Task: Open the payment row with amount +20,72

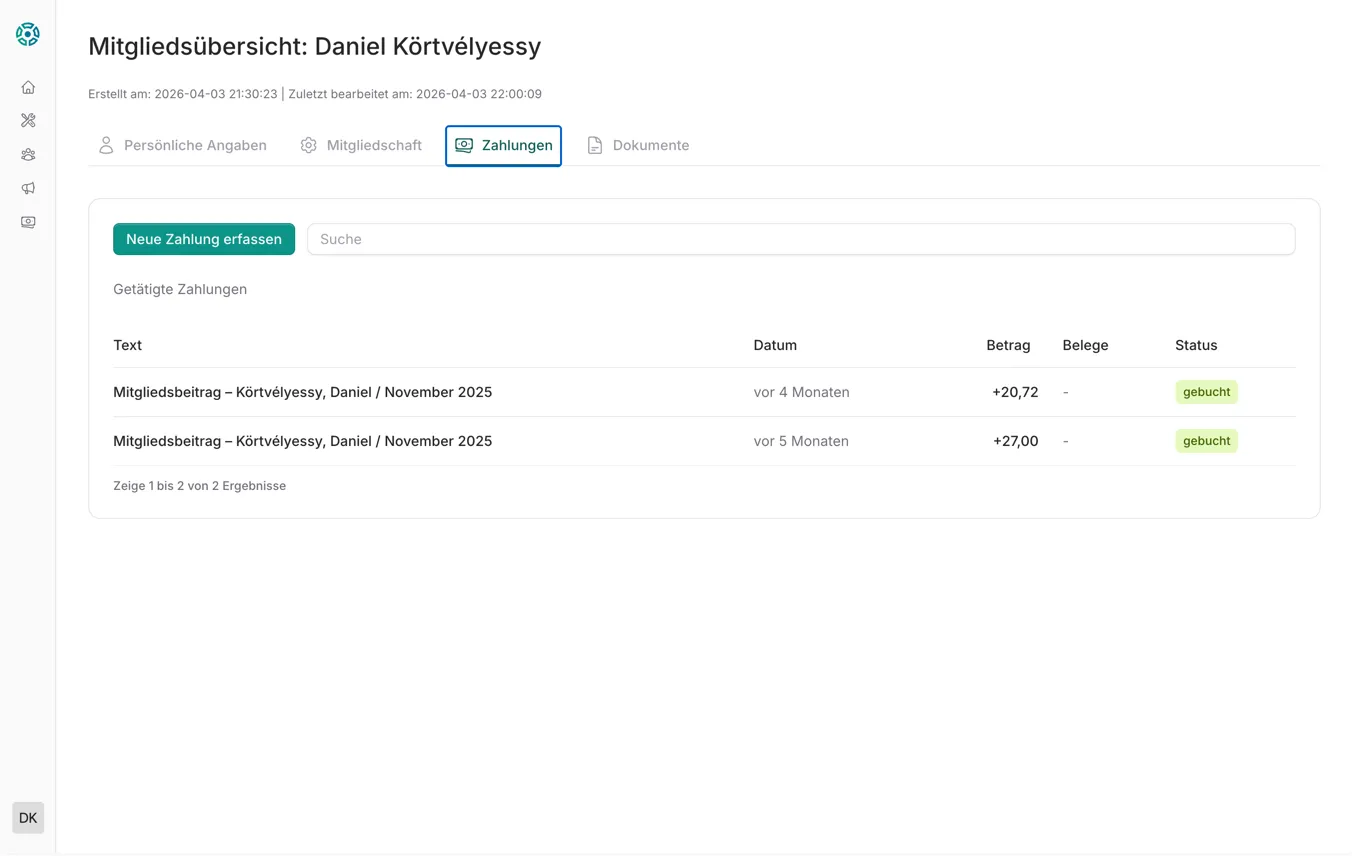Action: [302, 392]
